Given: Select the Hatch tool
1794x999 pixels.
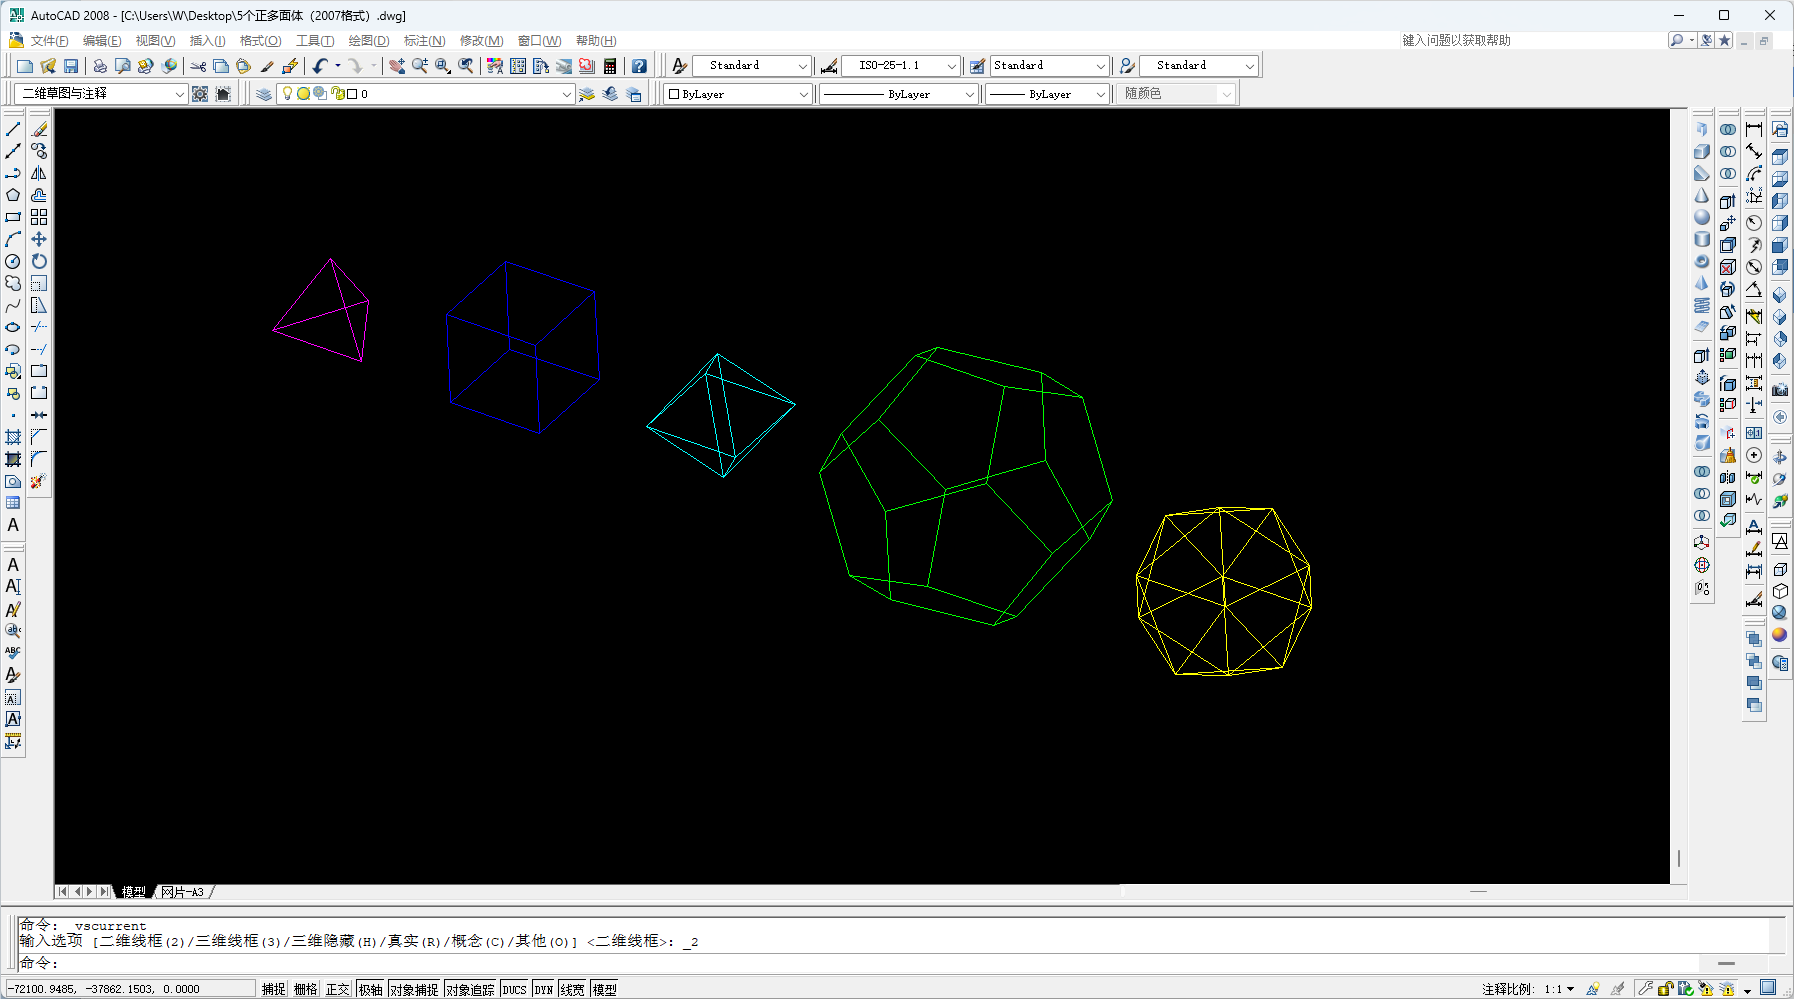Looking at the screenshot, I should (x=13, y=437).
